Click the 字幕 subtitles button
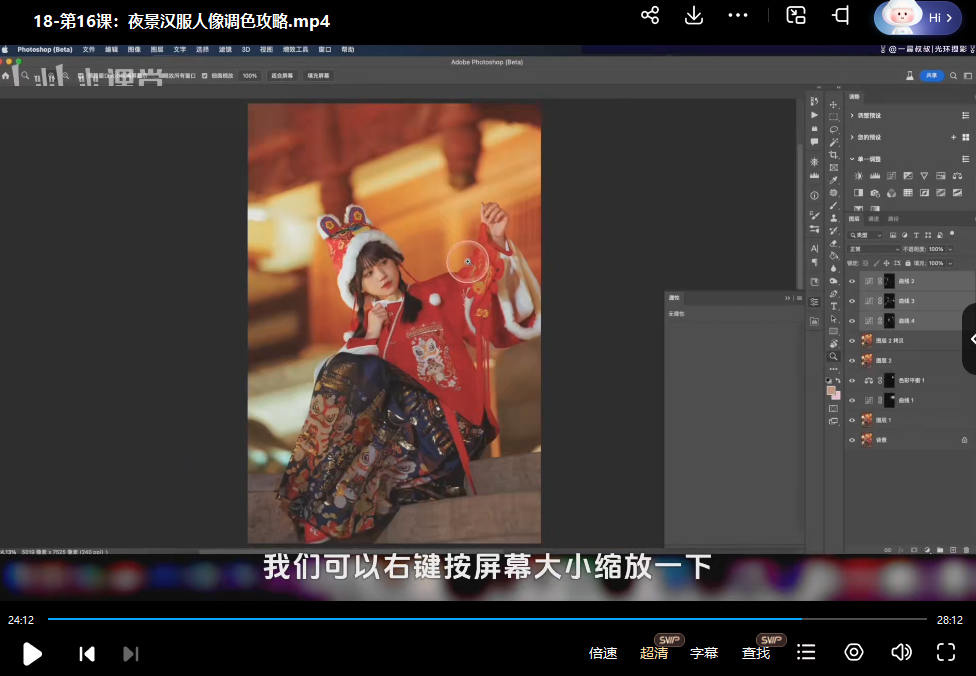Viewport: 976px width, 676px height. click(704, 653)
